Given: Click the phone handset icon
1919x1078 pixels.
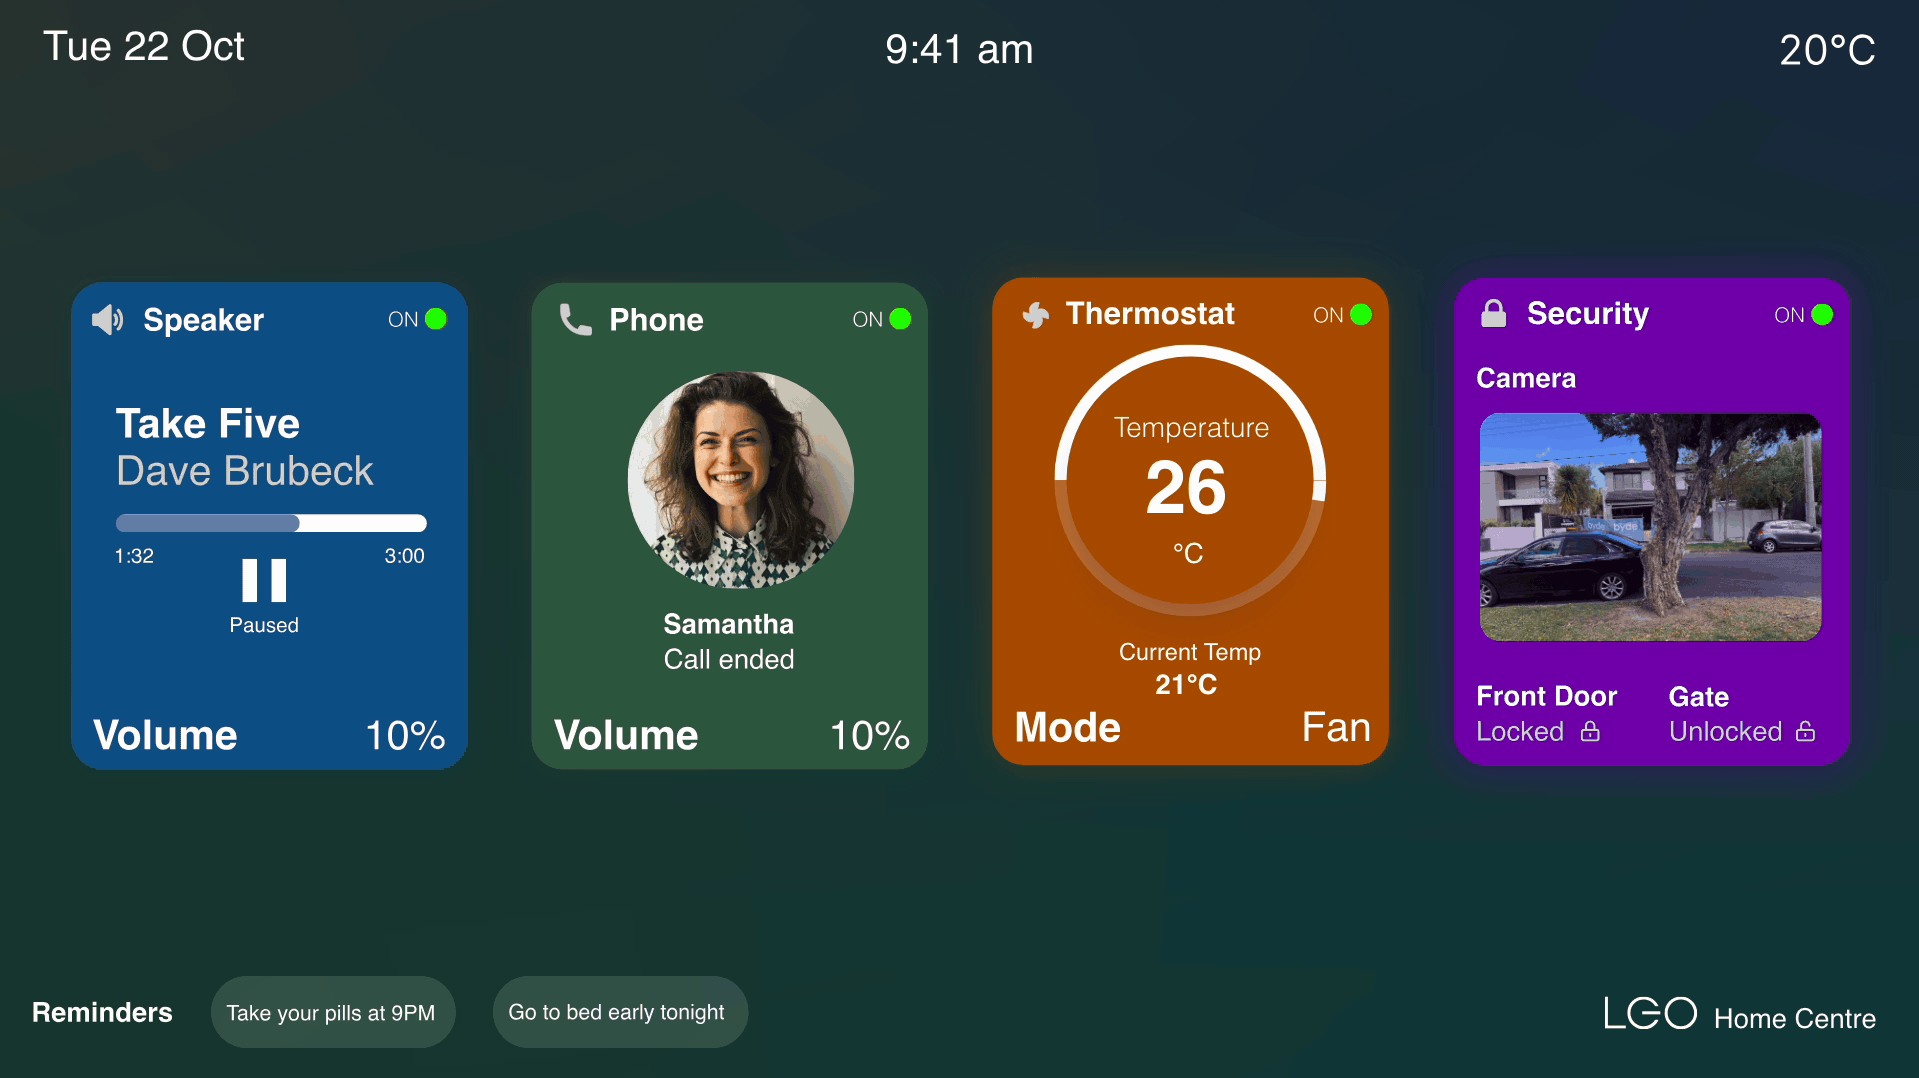Looking at the screenshot, I should [575, 319].
